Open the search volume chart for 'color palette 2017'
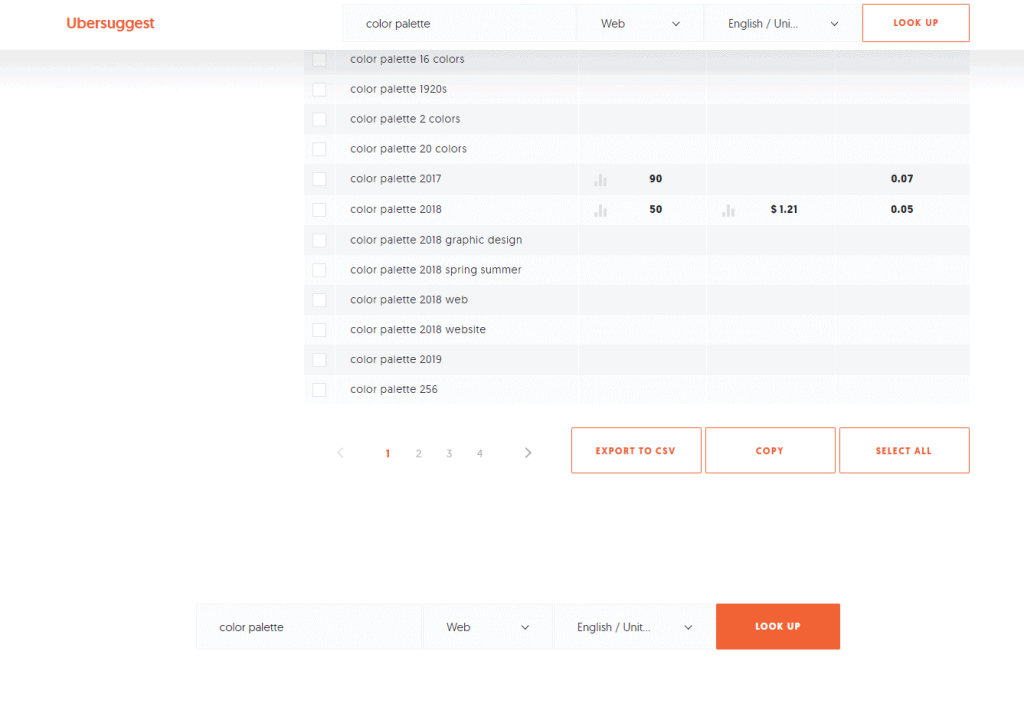The width and height of the screenshot is (1024, 720). (599, 180)
